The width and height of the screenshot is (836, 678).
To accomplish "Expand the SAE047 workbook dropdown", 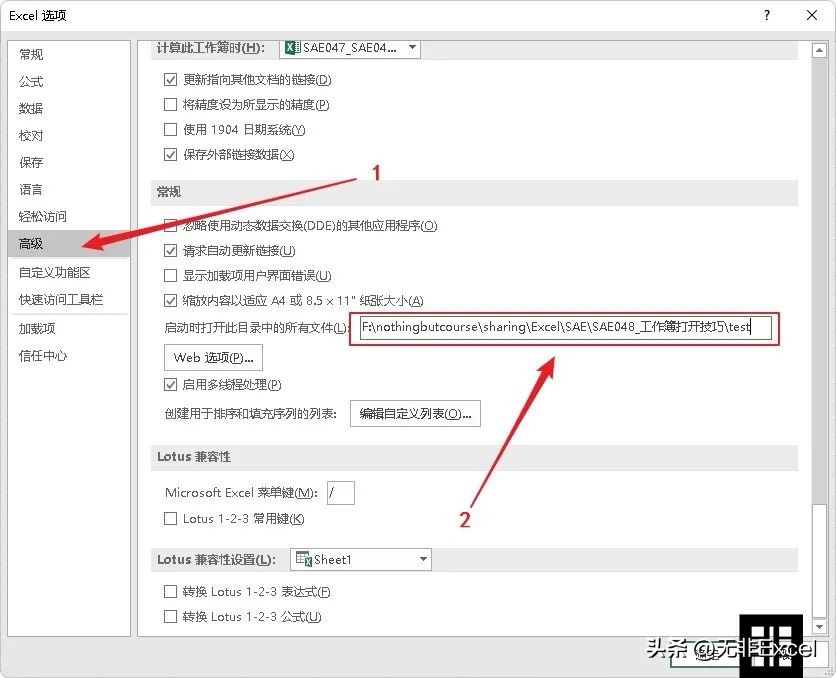I will pyautogui.click(x=412, y=47).
